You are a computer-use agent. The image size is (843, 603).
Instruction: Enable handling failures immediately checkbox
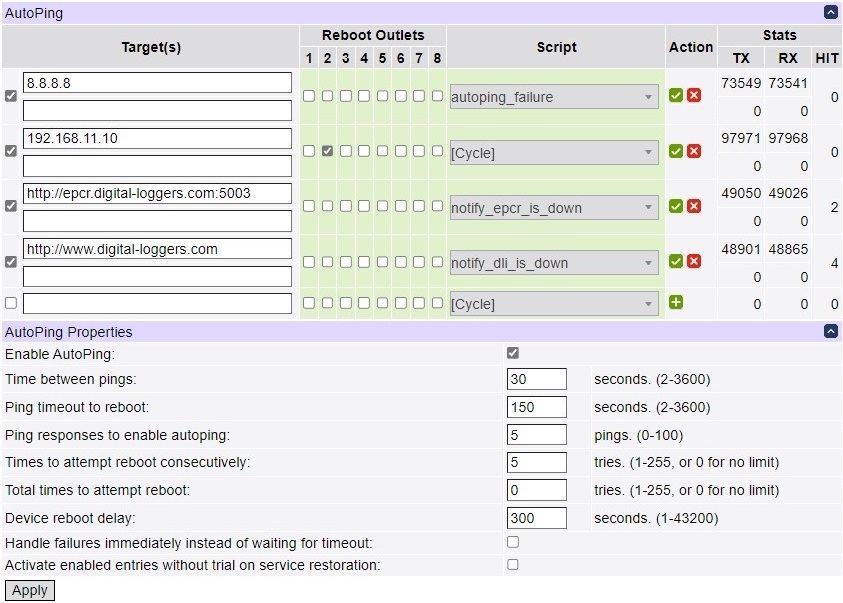(x=513, y=542)
